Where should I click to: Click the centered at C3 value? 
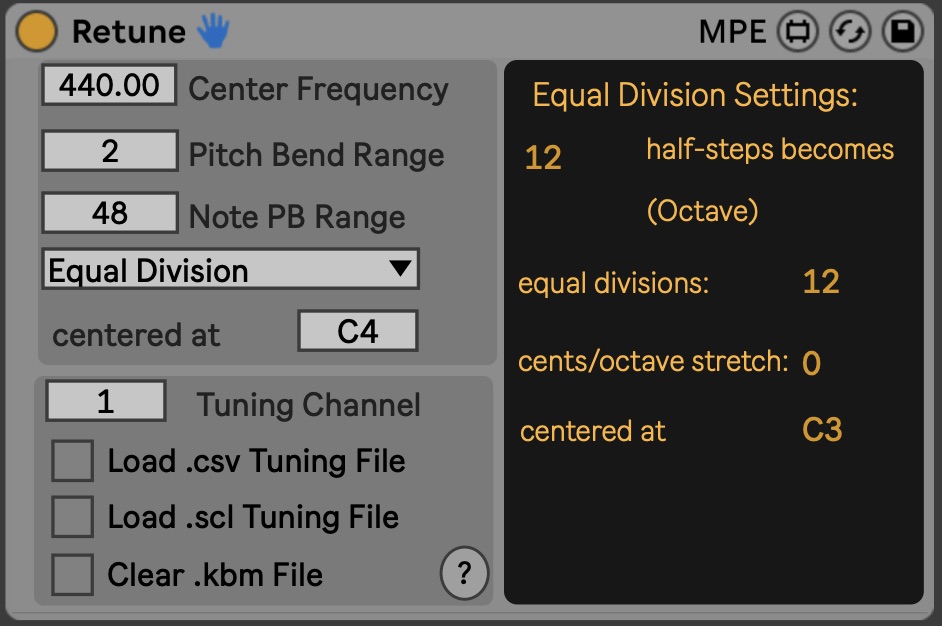pyautogui.click(x=822, y=430)
